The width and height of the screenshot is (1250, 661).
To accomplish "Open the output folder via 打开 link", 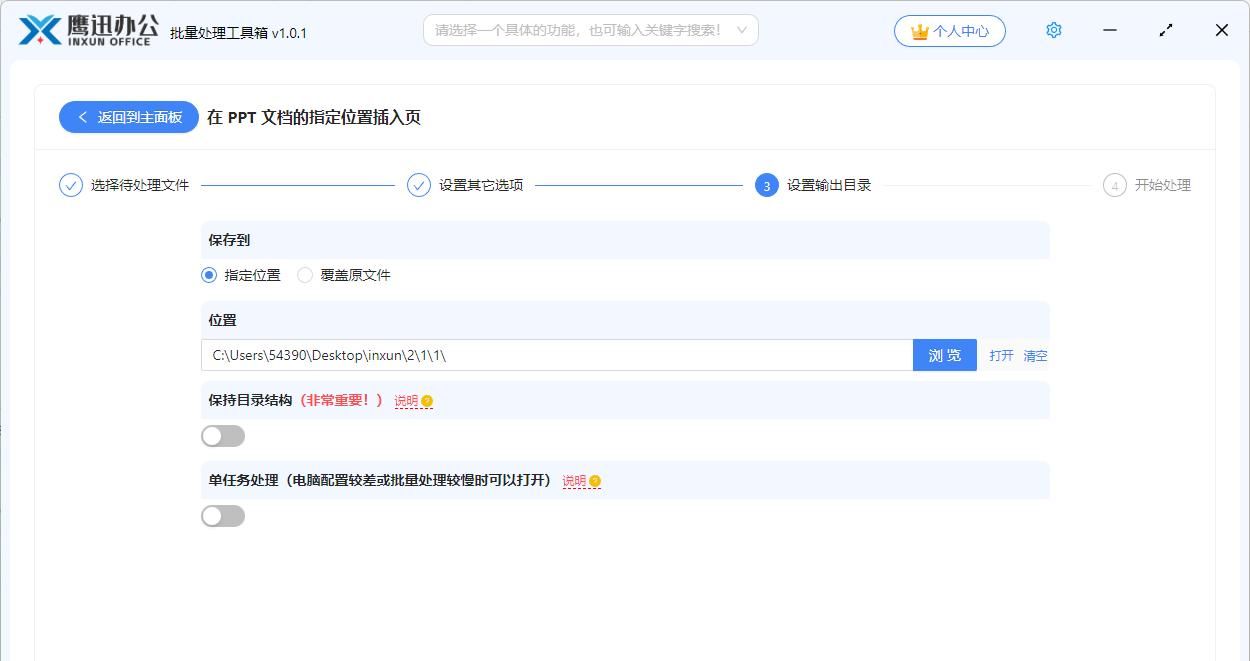I will 1002,355.
